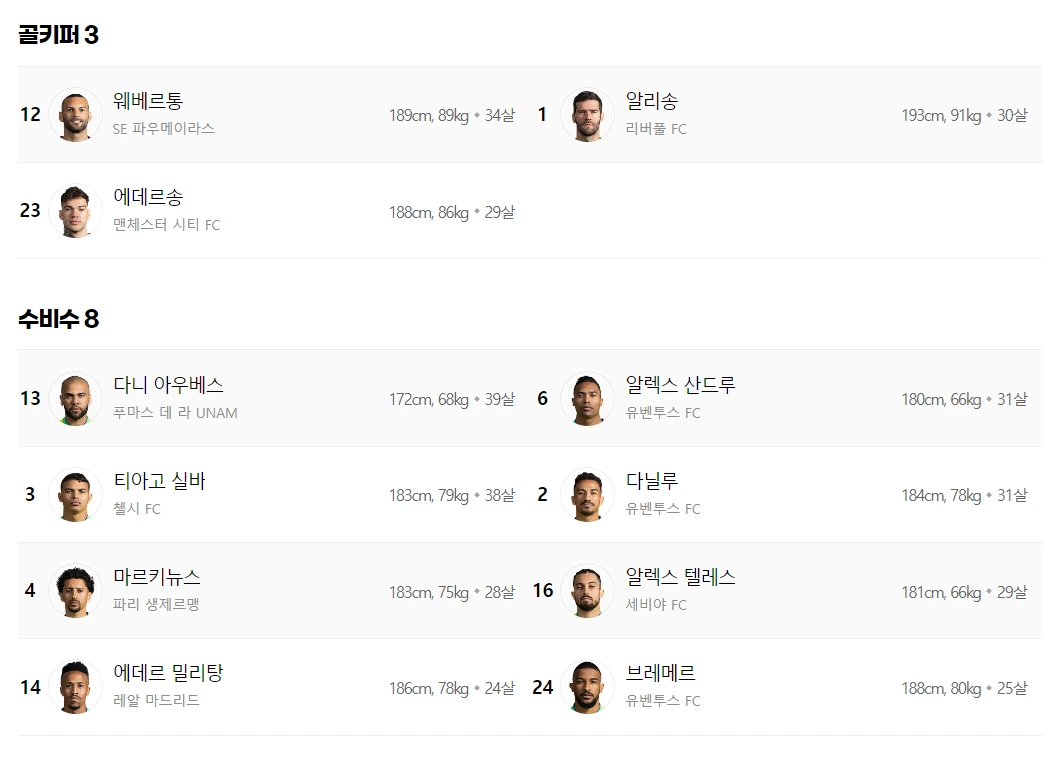Click 알리송 player portrait

click(587, 114)
